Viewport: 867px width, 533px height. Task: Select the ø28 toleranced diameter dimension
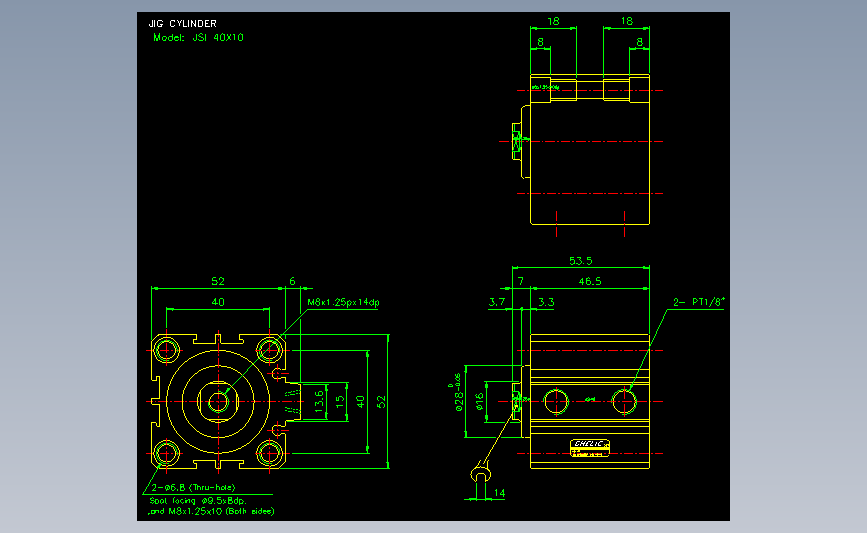tap(456, 393)
